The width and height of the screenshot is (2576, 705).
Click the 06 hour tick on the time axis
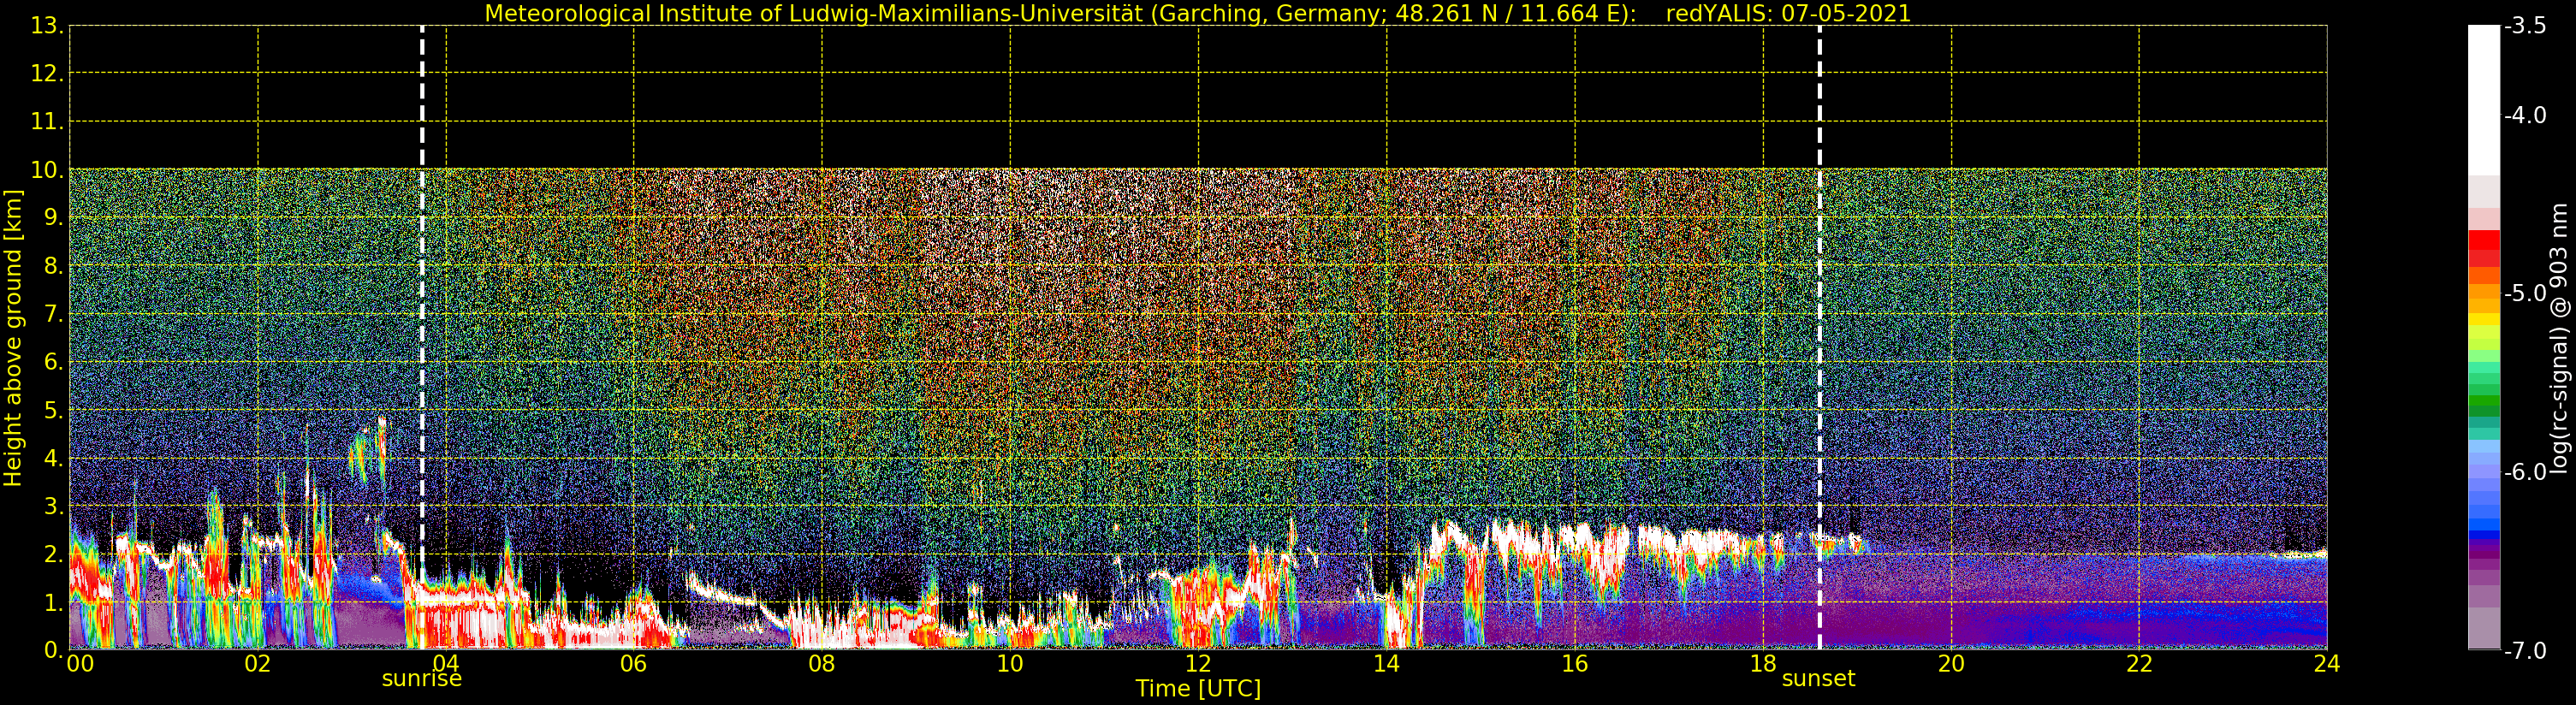[633, 665]
